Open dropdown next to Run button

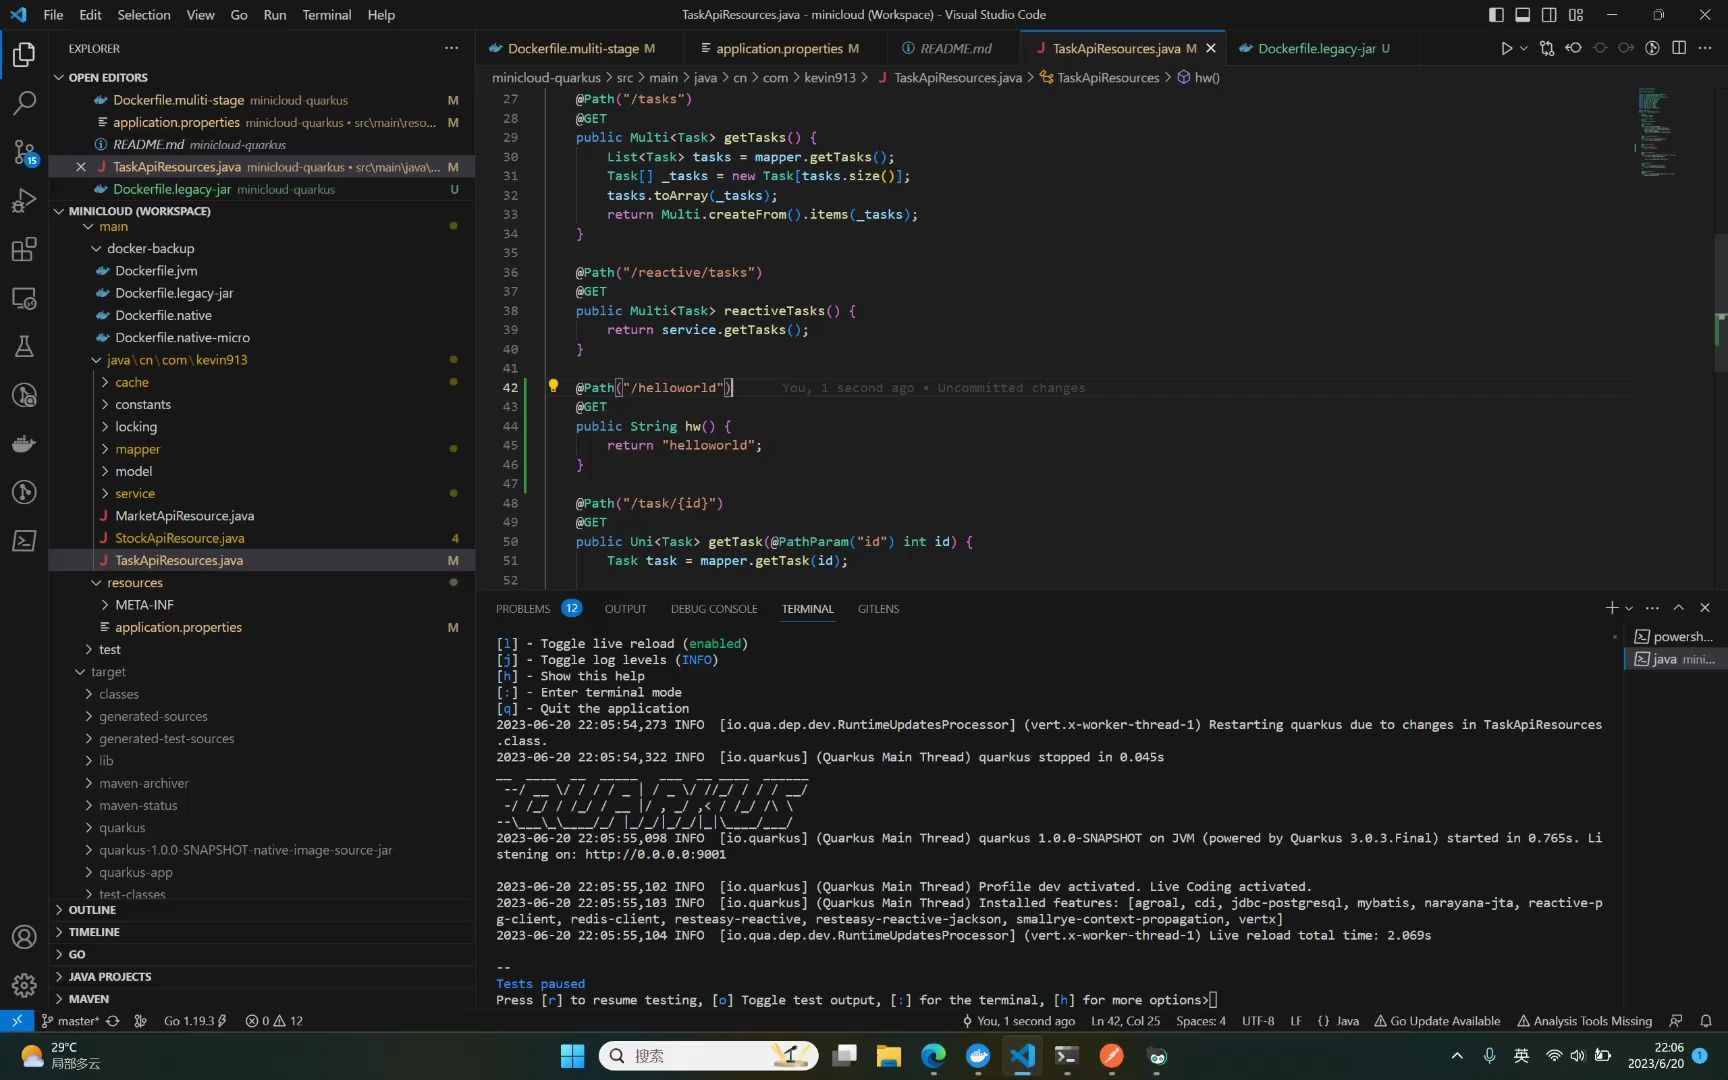pyautogui.click(x=1523, y=48)
